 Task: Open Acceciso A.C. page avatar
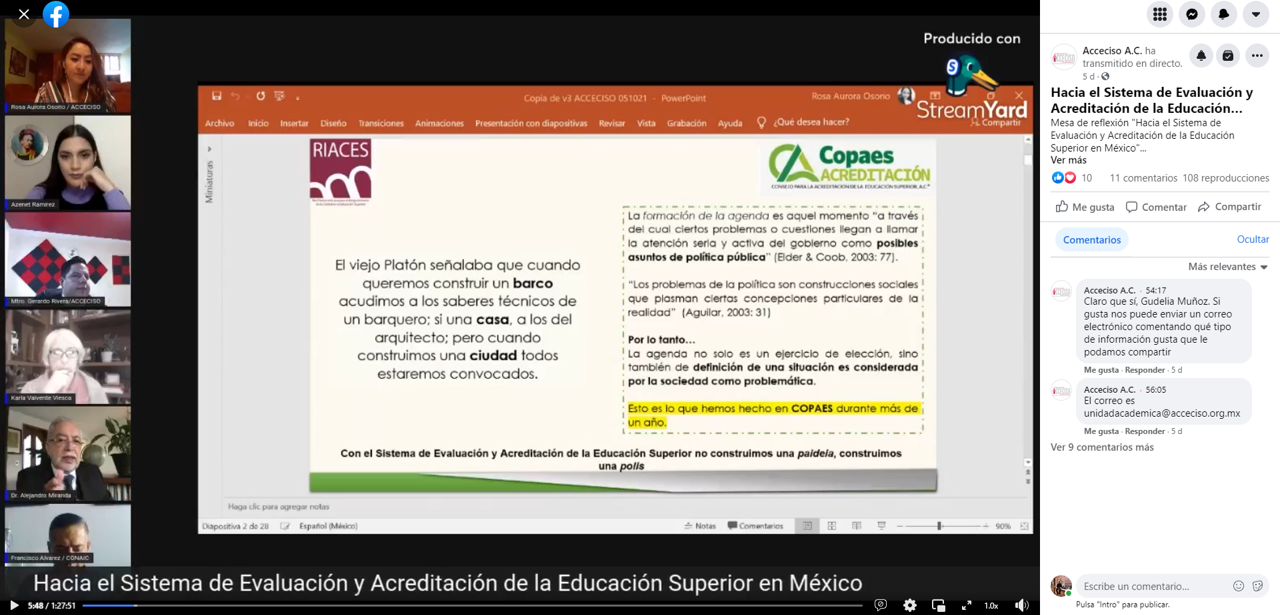[x=1063, y=56]
